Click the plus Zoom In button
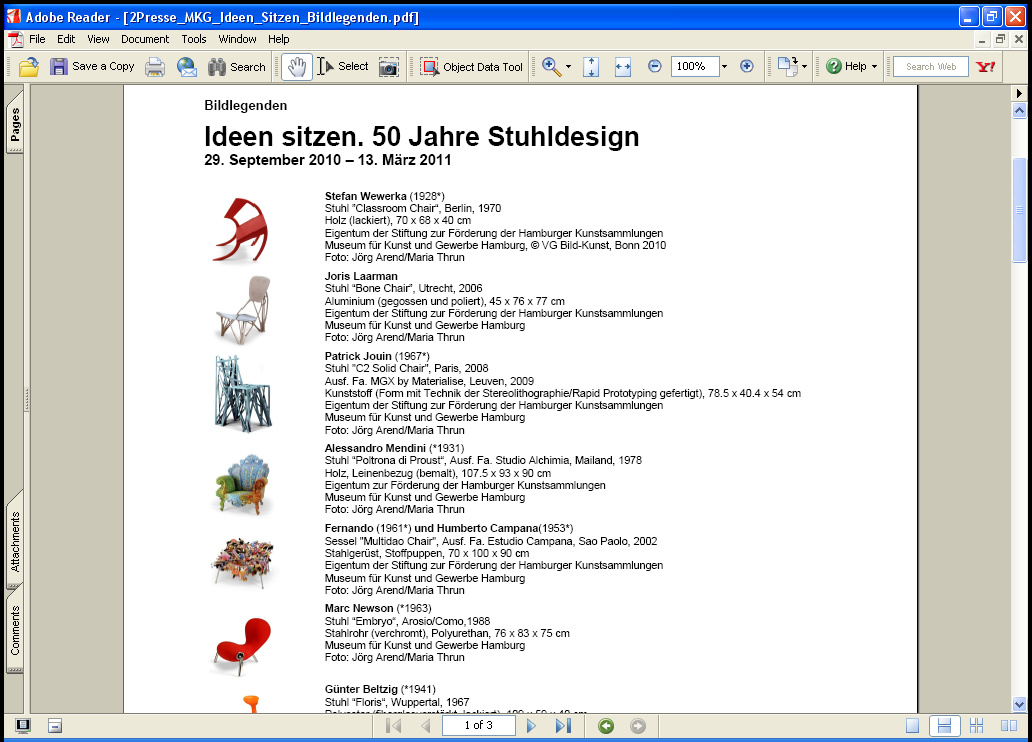The width and height of the screenshot is (1032, 742). coord(746,66)
